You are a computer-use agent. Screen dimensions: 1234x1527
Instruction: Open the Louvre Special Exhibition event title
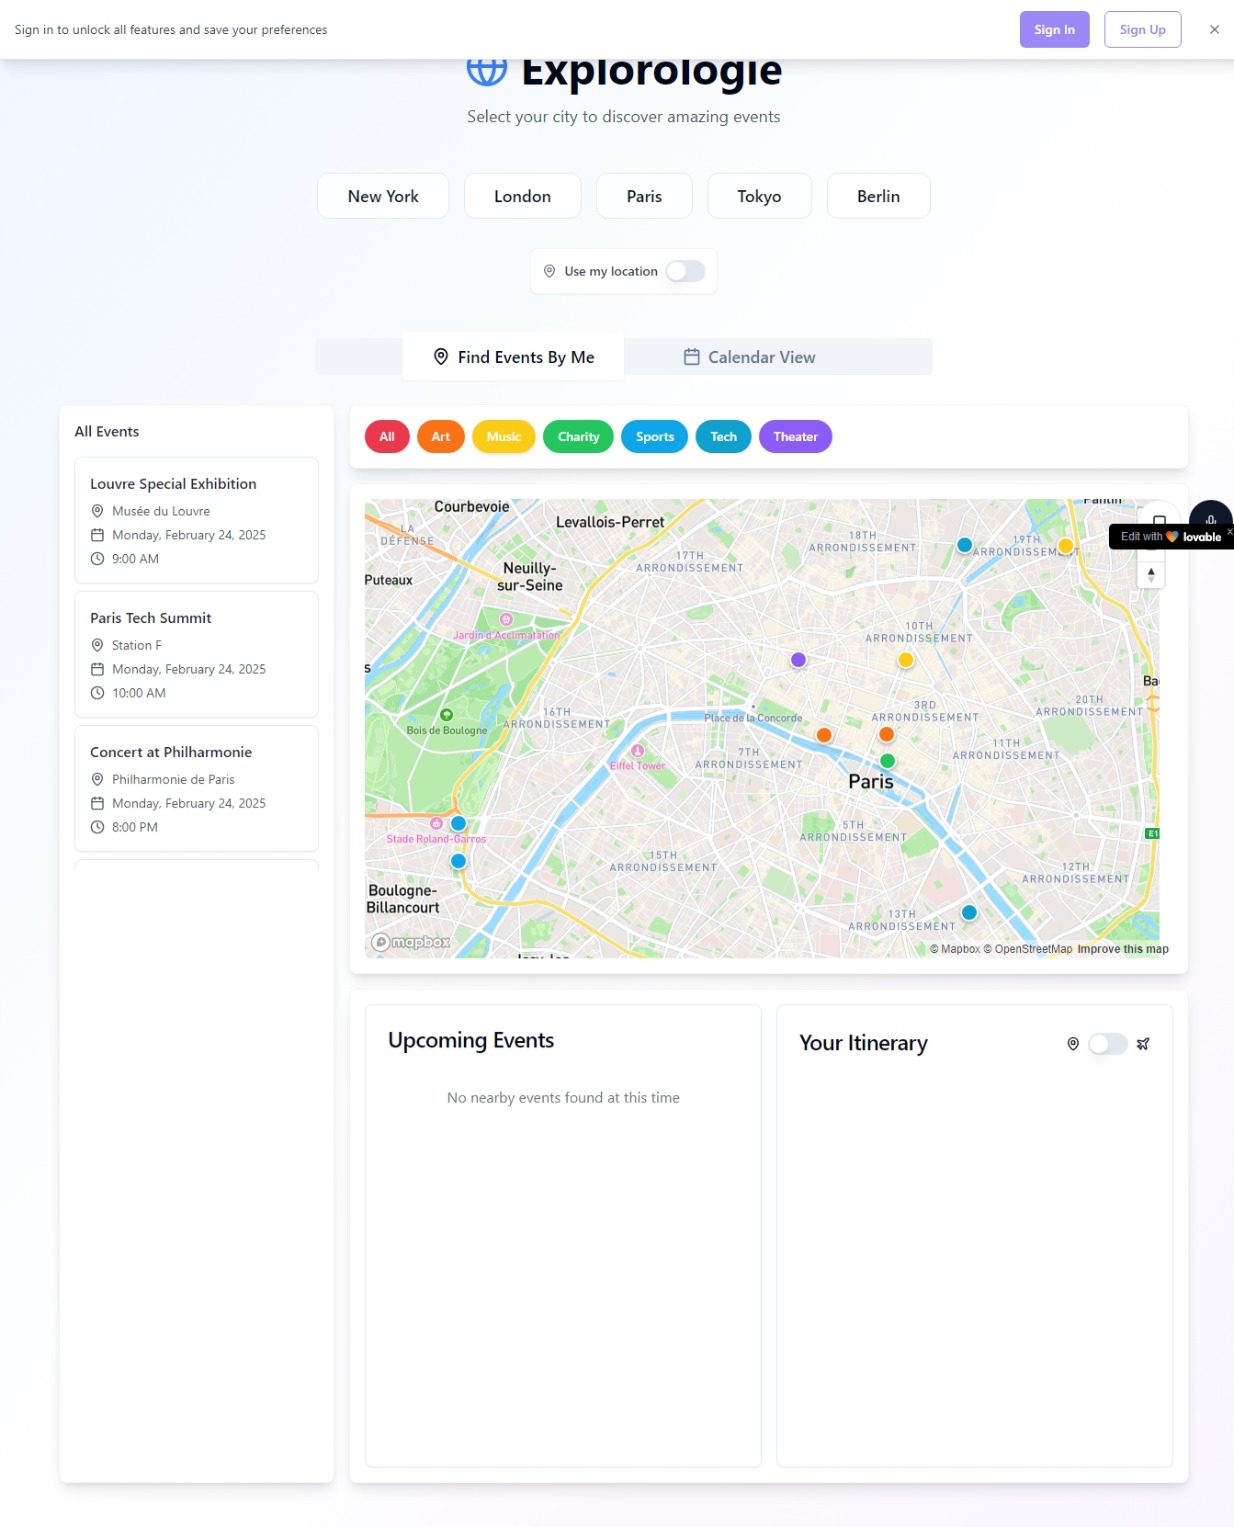click(x=173, y=484)
